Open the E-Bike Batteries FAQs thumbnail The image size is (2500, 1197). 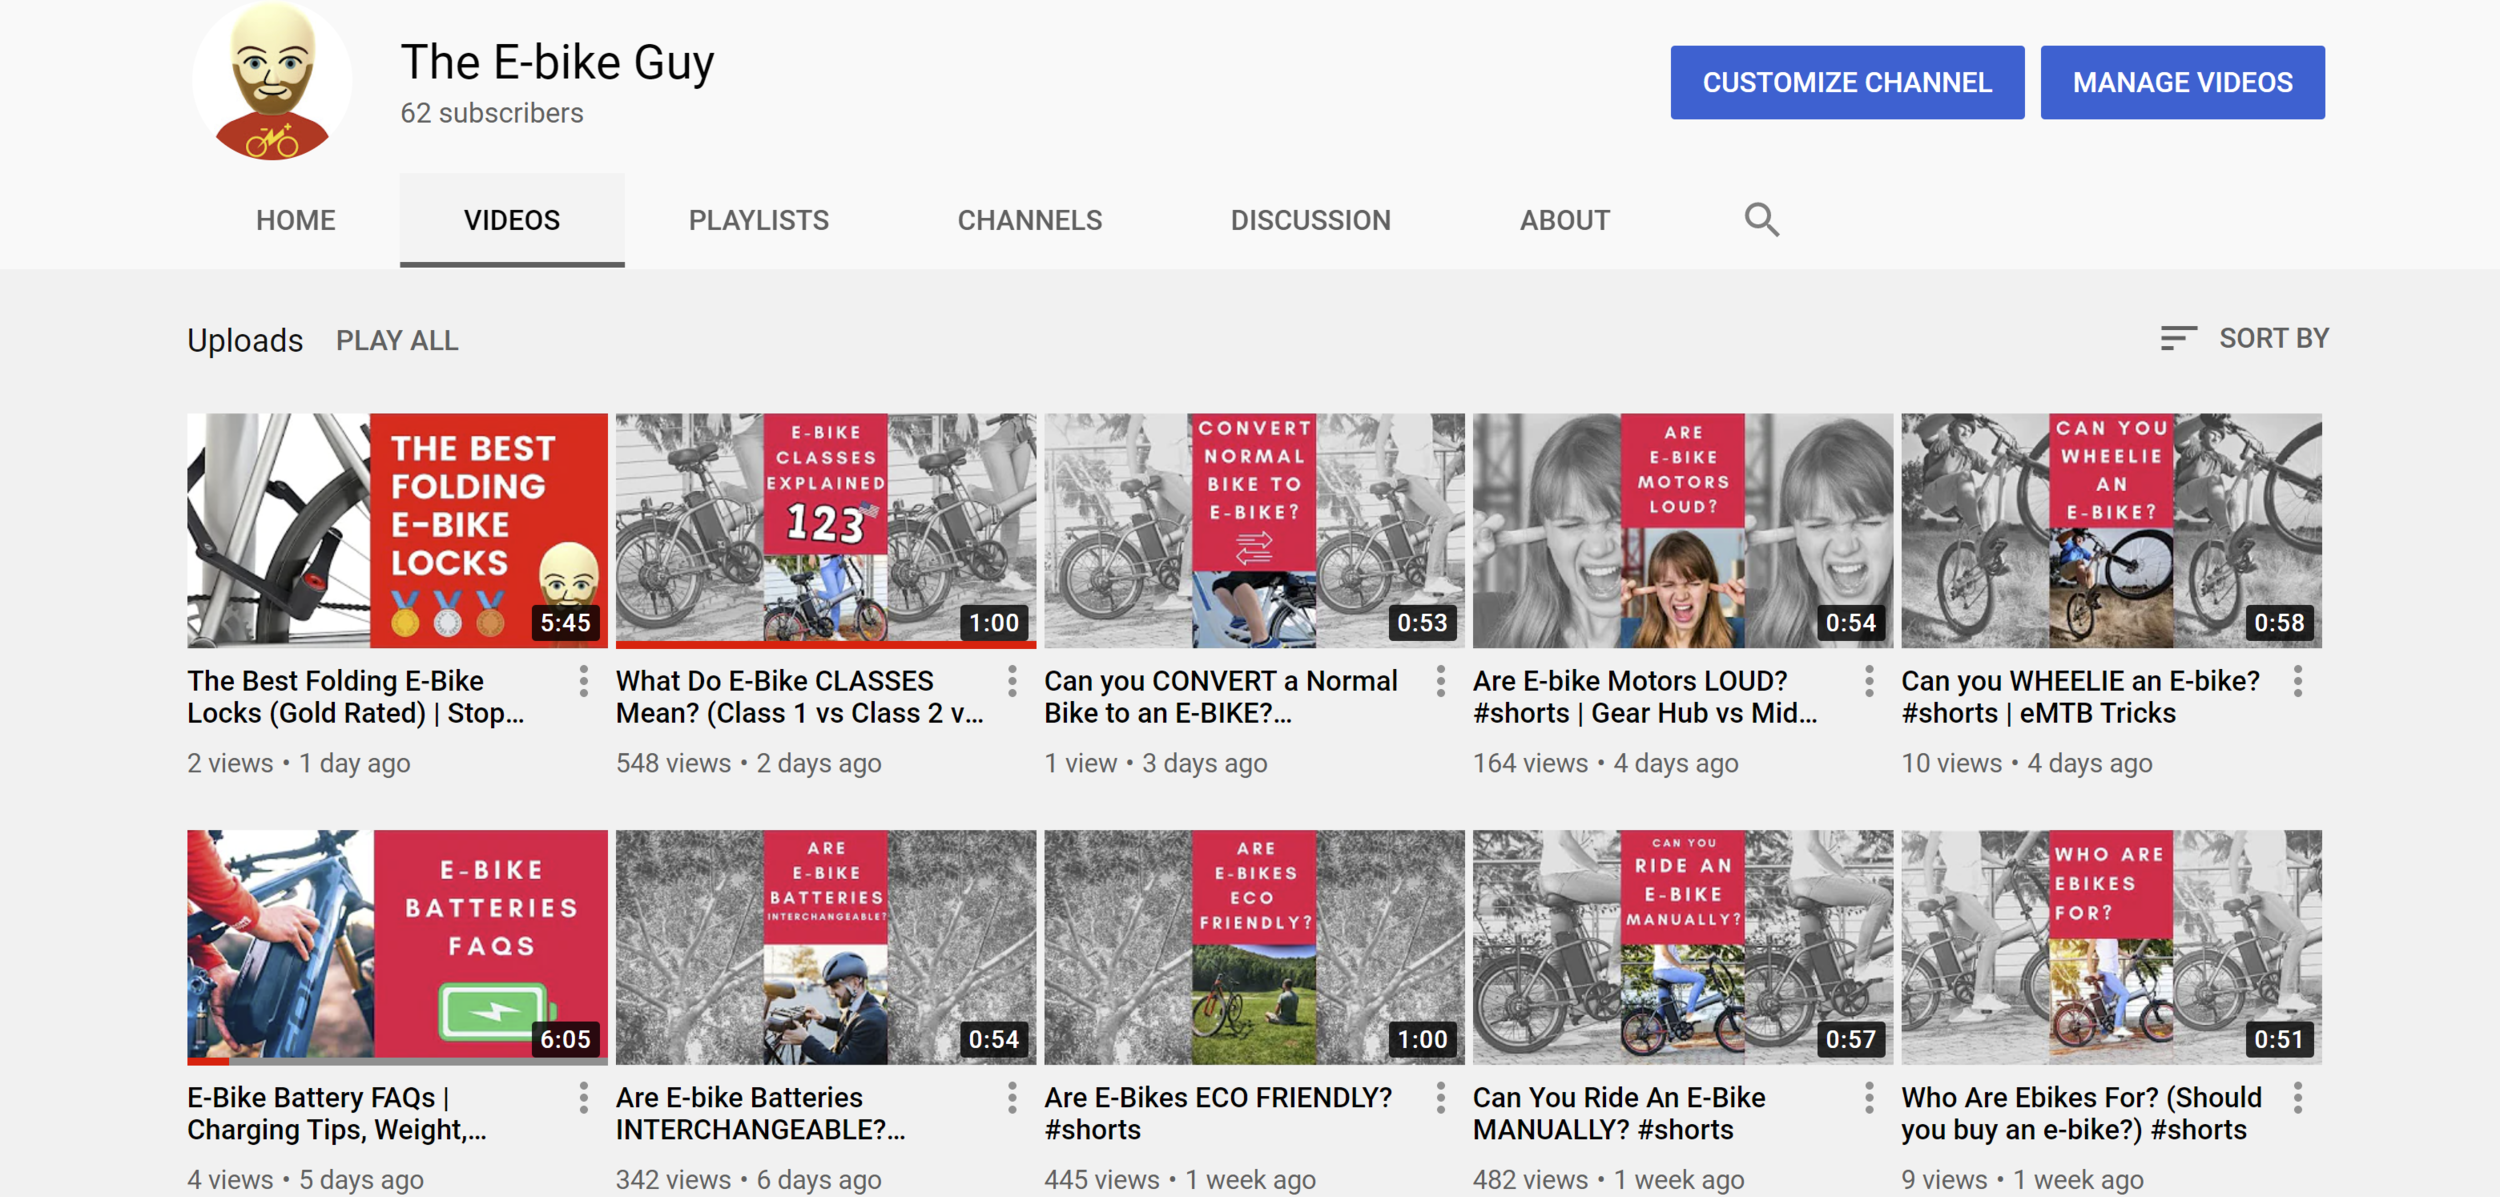click(x=397, y=946)
